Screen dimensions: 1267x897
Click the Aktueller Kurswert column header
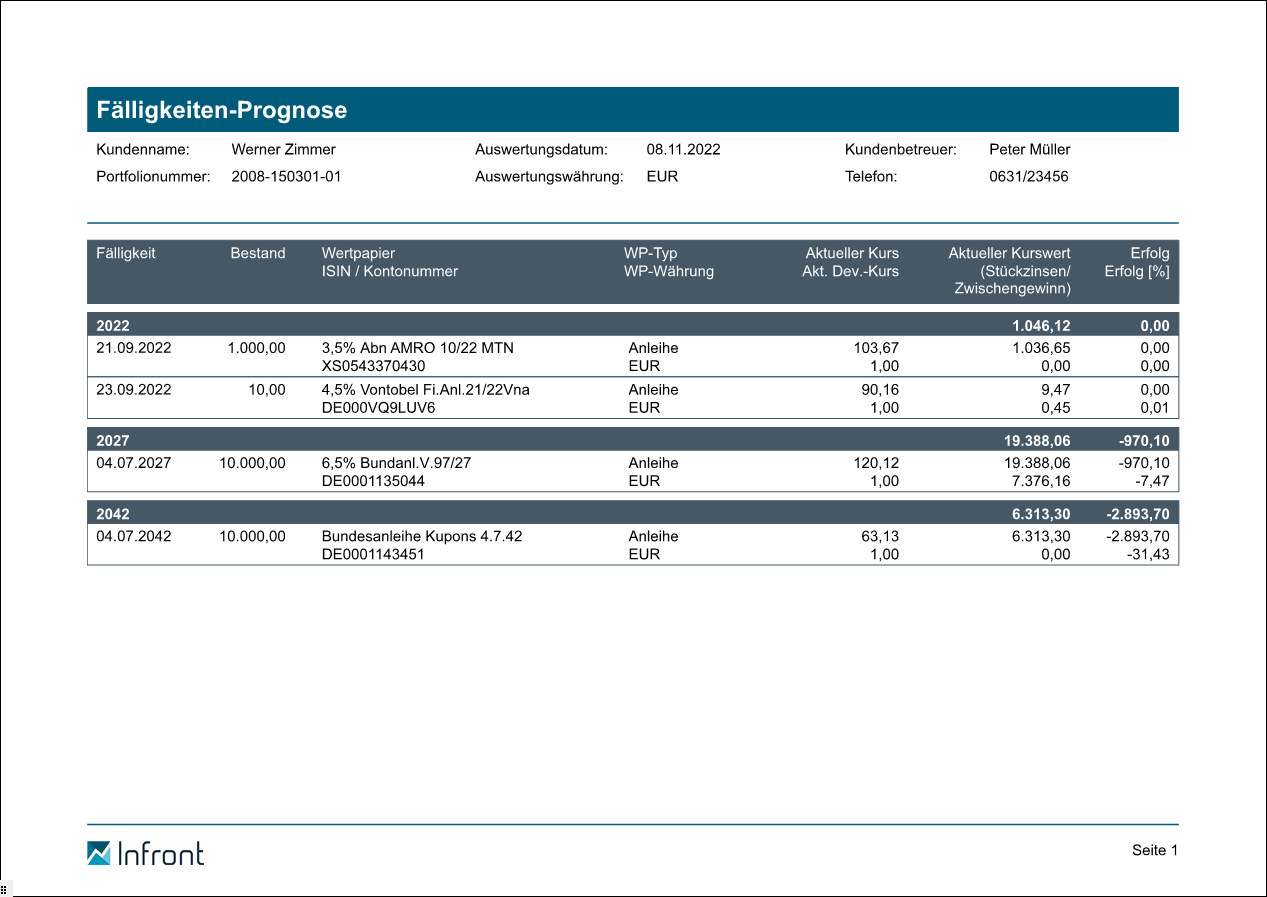point(1009,254)
